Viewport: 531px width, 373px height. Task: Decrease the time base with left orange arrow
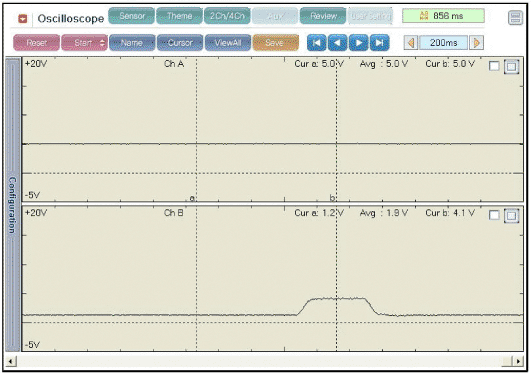[x=411, y=43]
